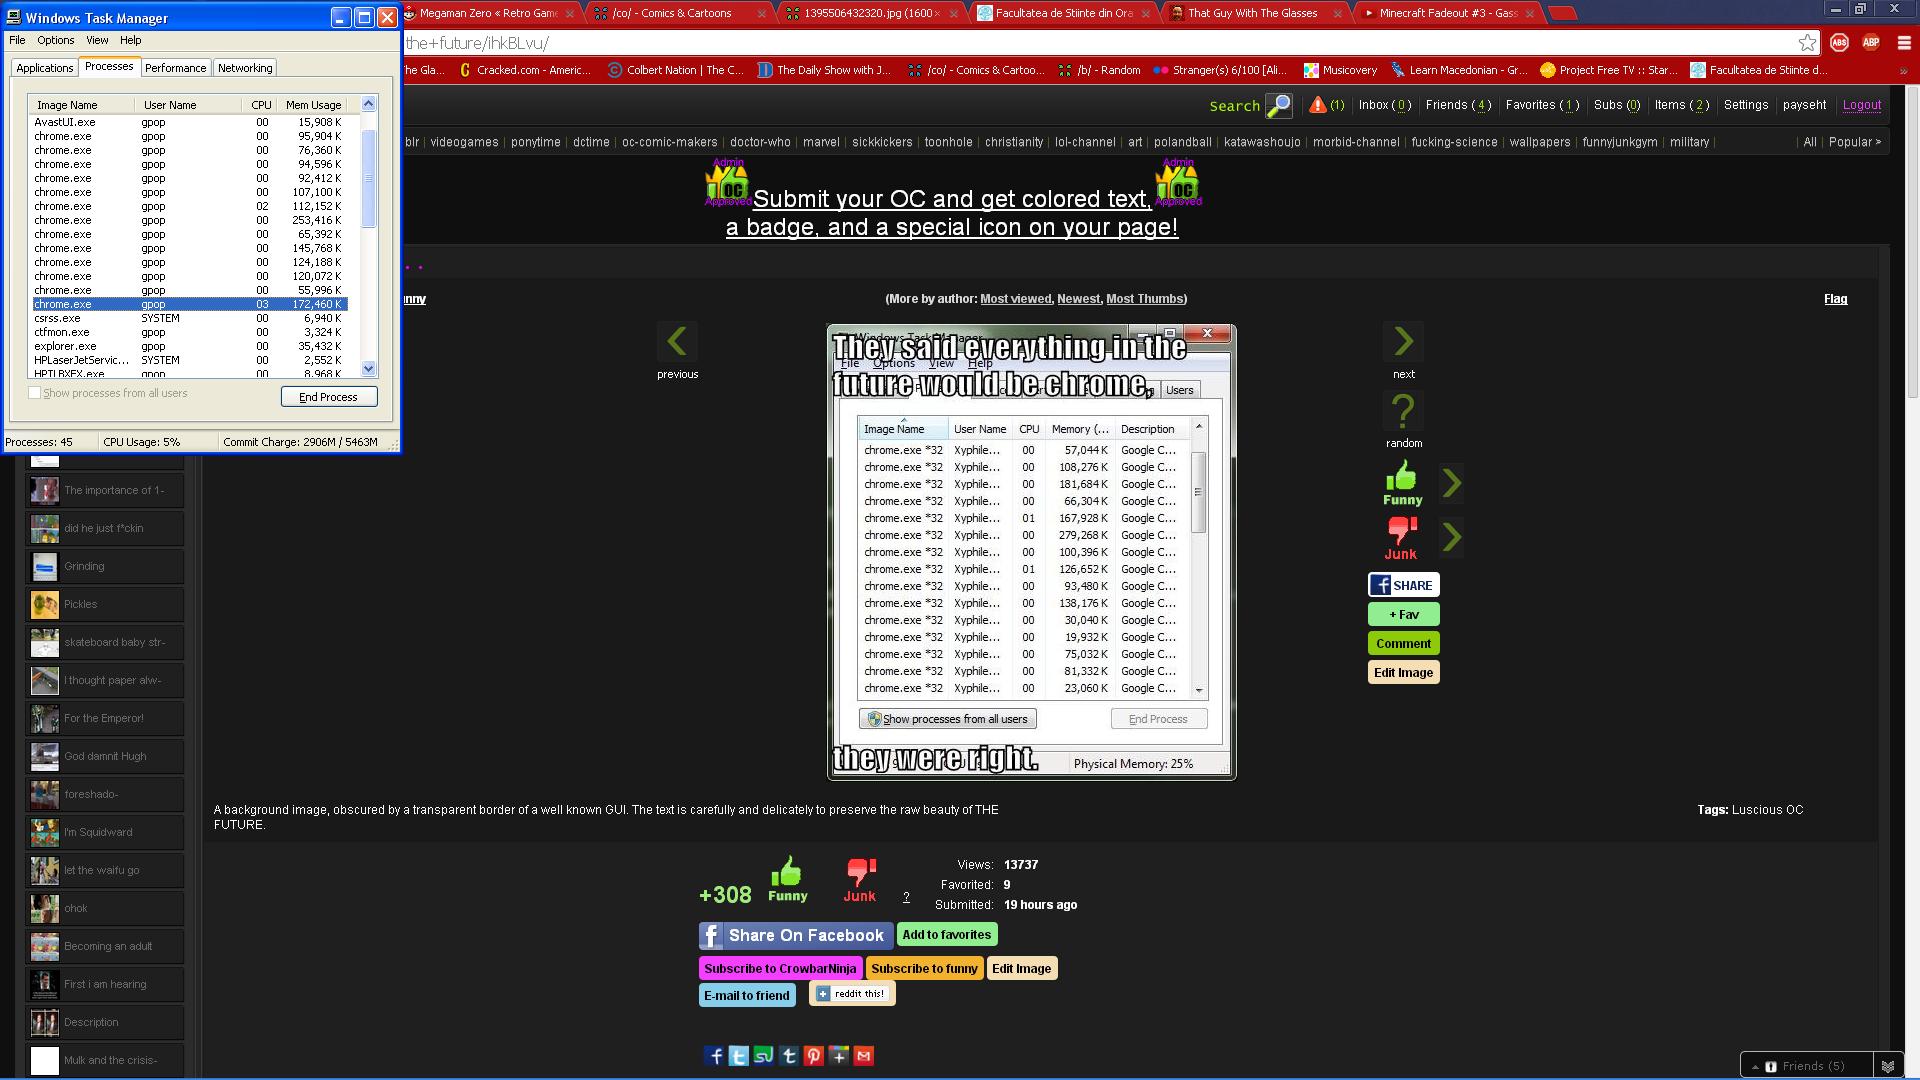Go to next image arrow

click(x=1403, y=342)
